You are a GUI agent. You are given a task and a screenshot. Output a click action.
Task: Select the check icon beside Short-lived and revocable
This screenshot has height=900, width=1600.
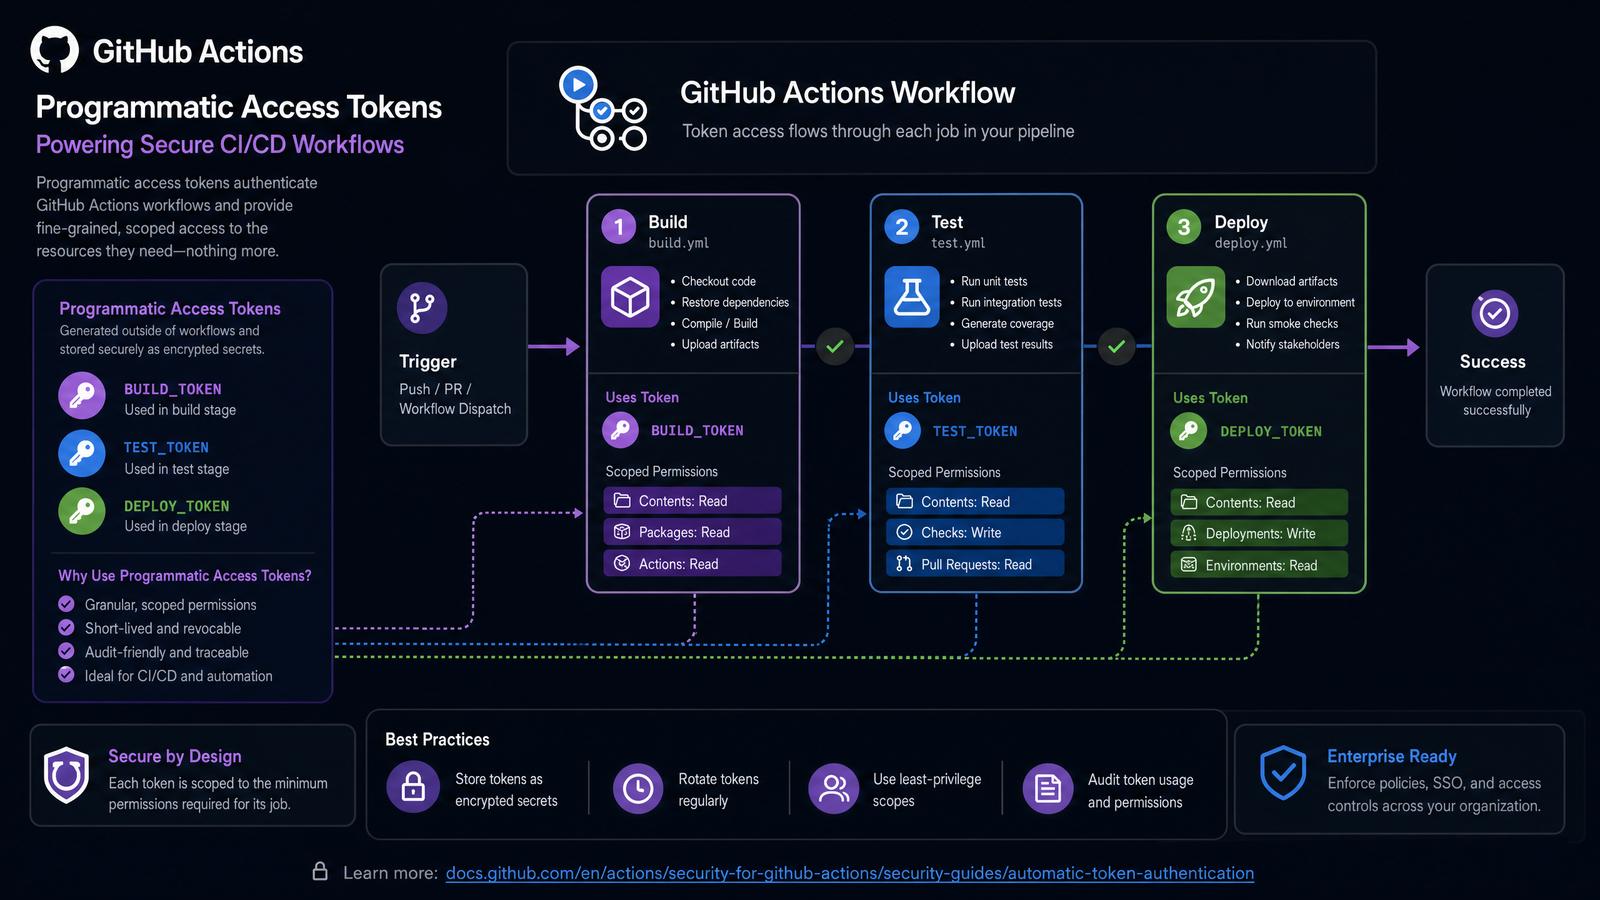pos(66,628)
